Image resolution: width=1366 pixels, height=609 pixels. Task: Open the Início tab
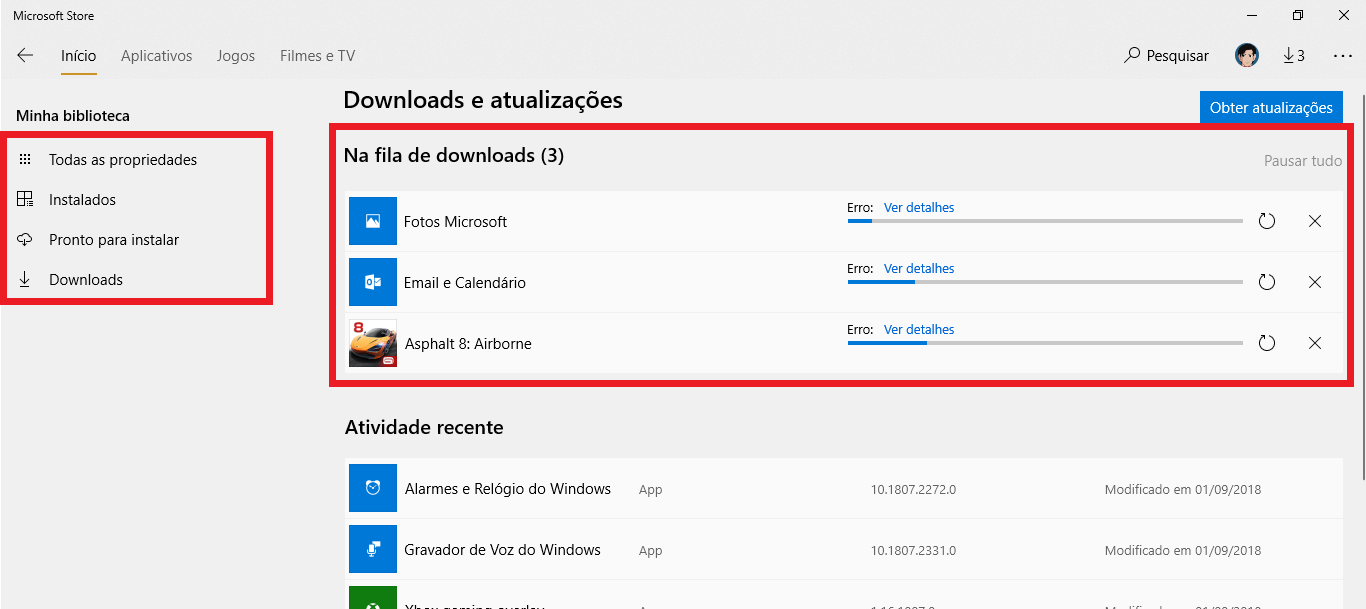(78, 56)
